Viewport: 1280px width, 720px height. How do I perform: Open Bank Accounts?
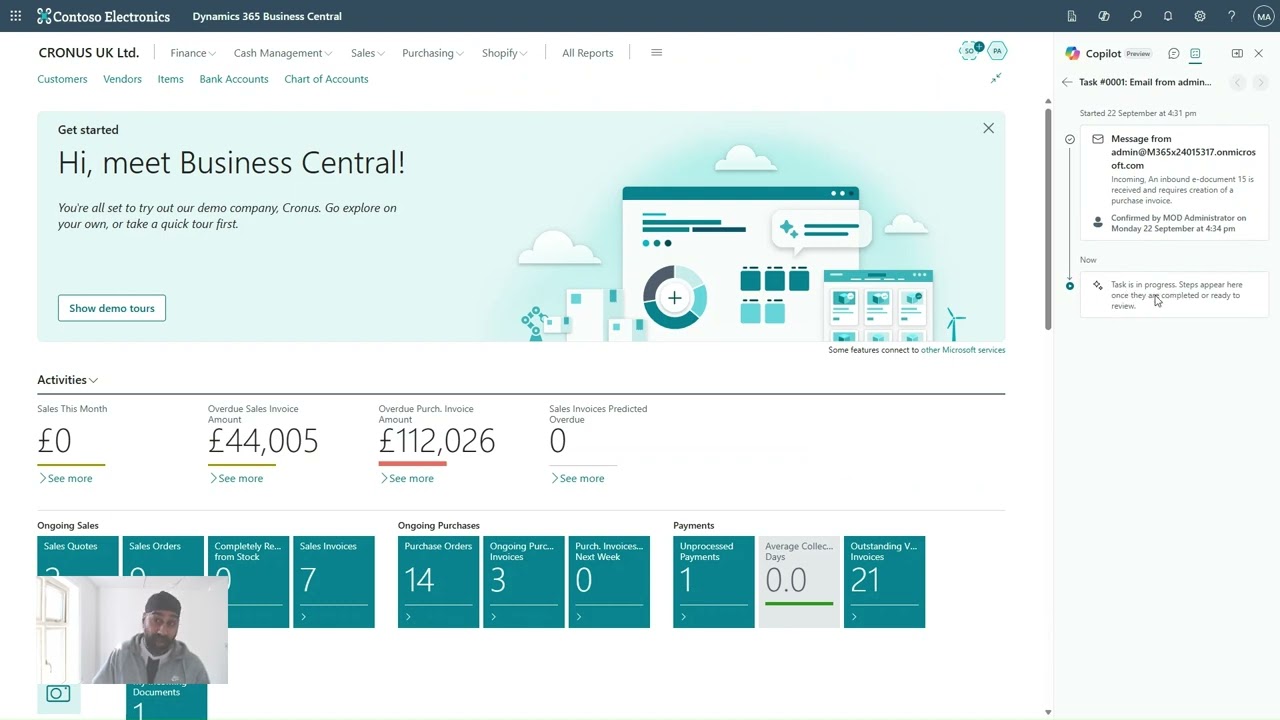click(x=234, y=79)
